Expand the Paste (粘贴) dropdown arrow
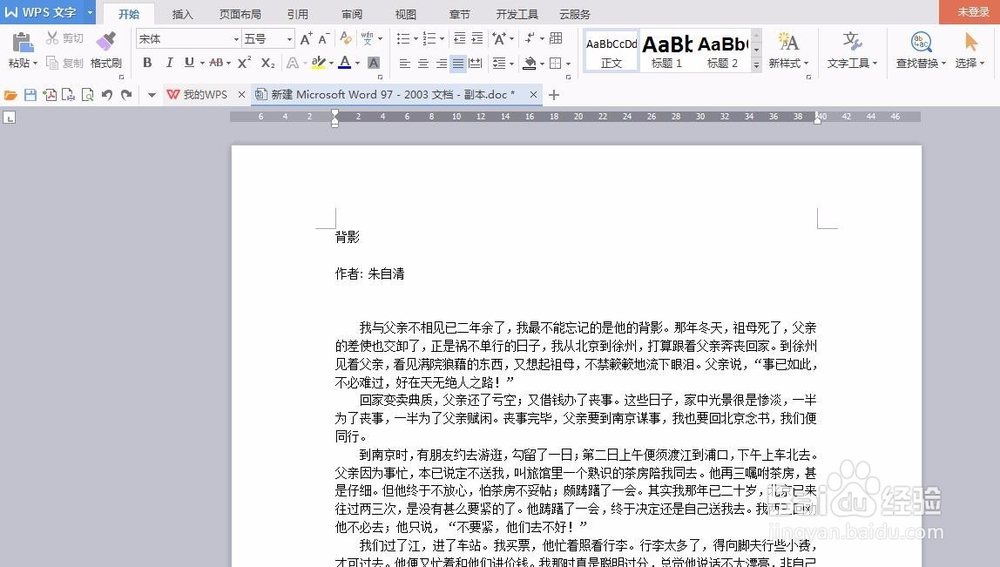Viewport: 1000px width, 567px height. [34, 63]
